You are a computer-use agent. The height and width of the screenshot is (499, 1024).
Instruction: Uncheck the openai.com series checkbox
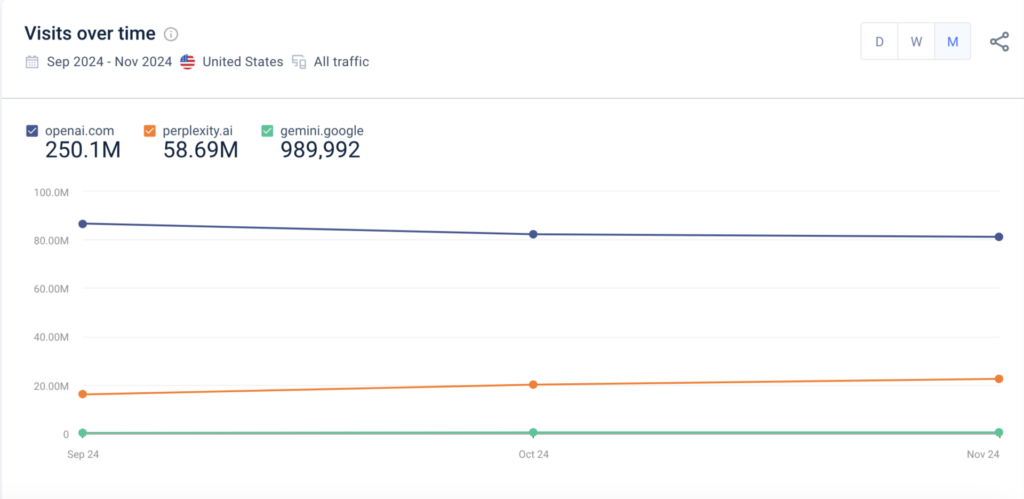pyautogui.click(x=32, y=130)
